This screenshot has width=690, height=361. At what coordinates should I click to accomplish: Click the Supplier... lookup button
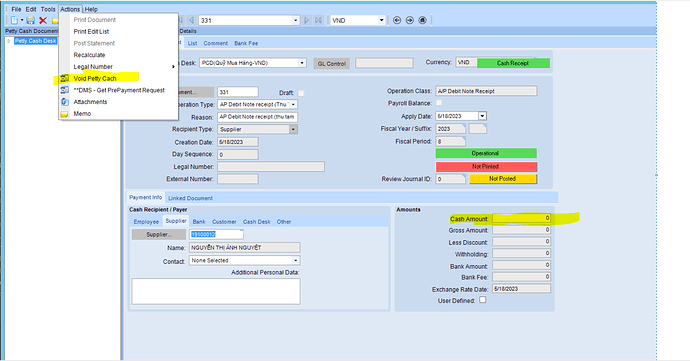tap(159, 235)
